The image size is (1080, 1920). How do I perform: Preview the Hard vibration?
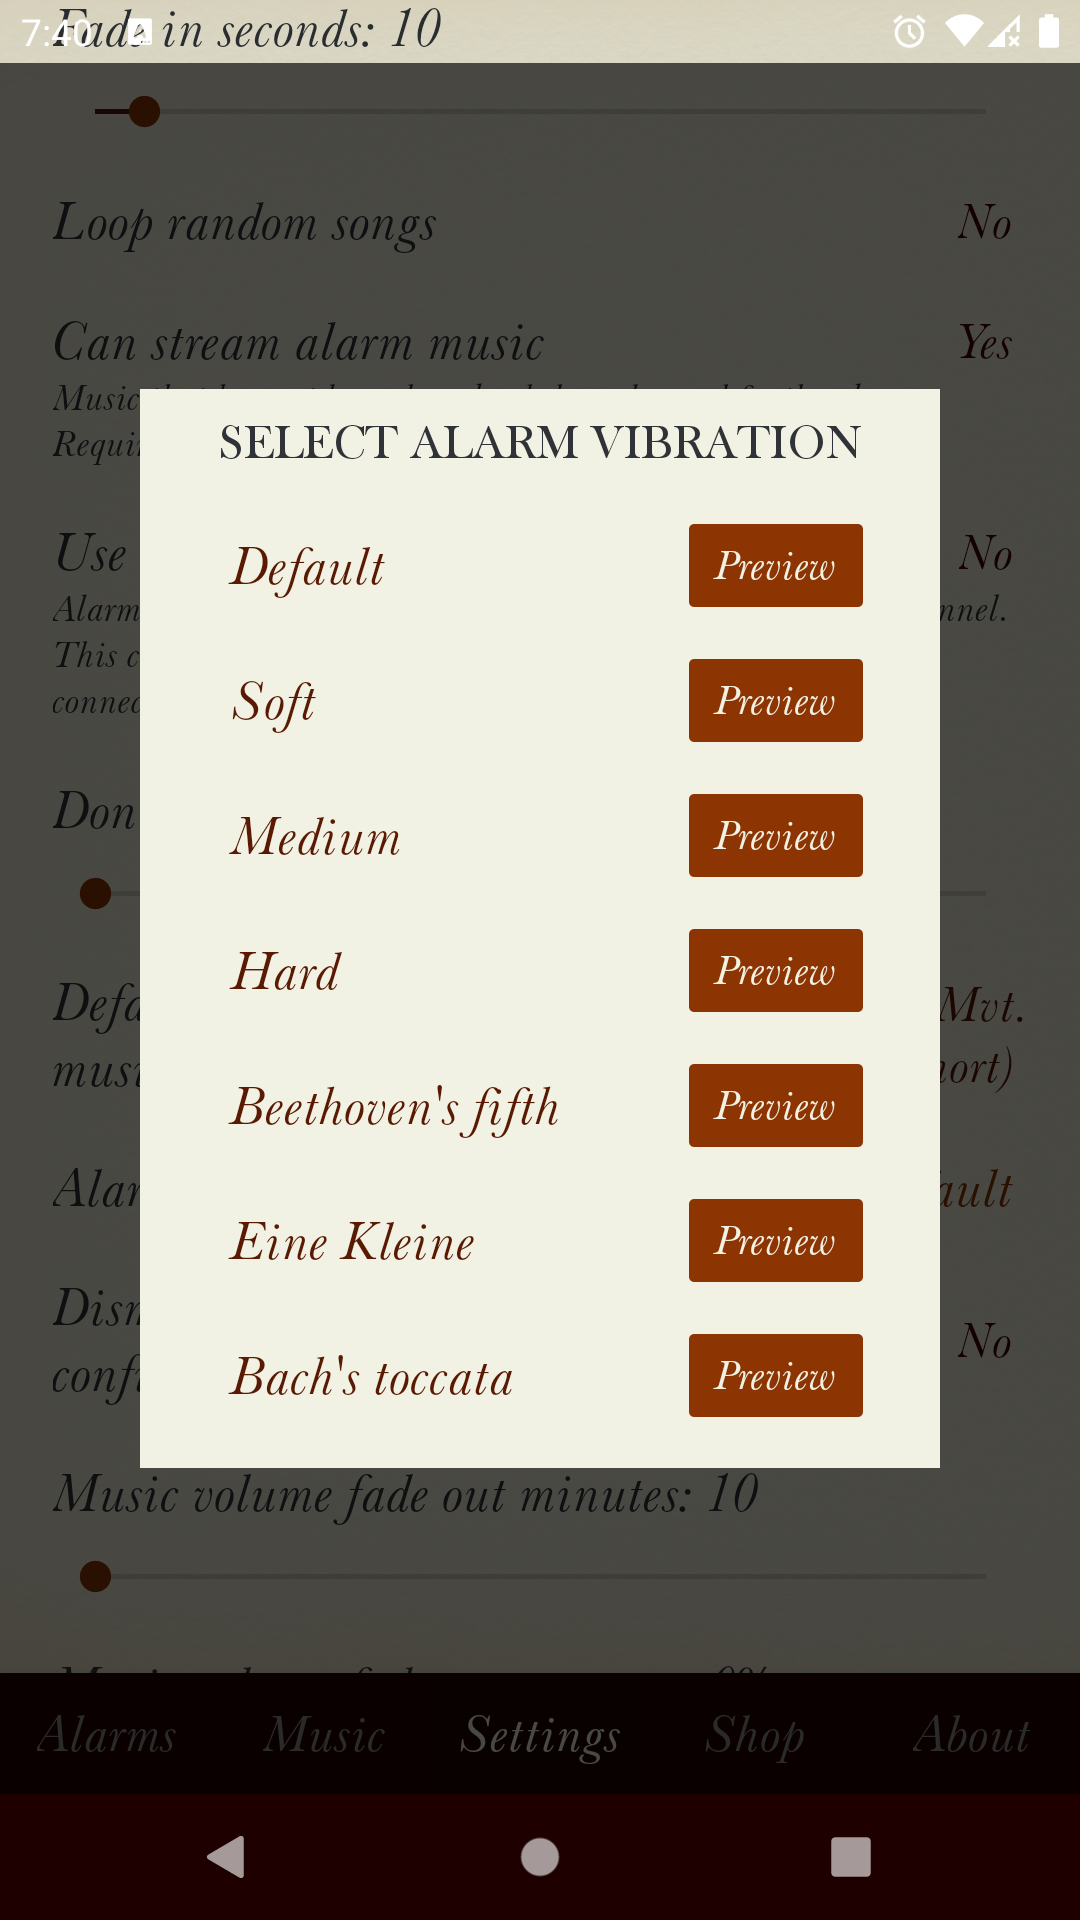point(776,971)
